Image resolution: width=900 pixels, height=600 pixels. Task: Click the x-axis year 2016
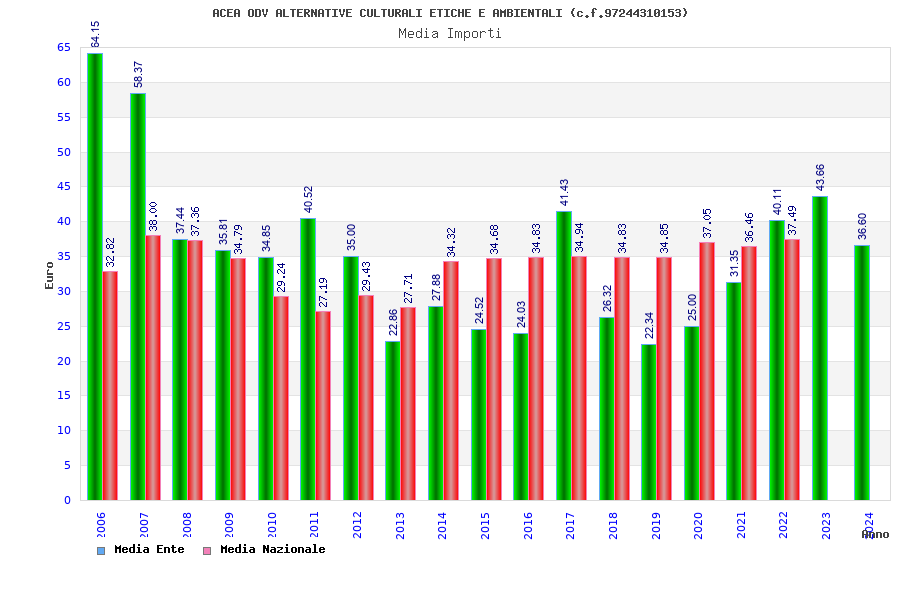tap(527, 525)
